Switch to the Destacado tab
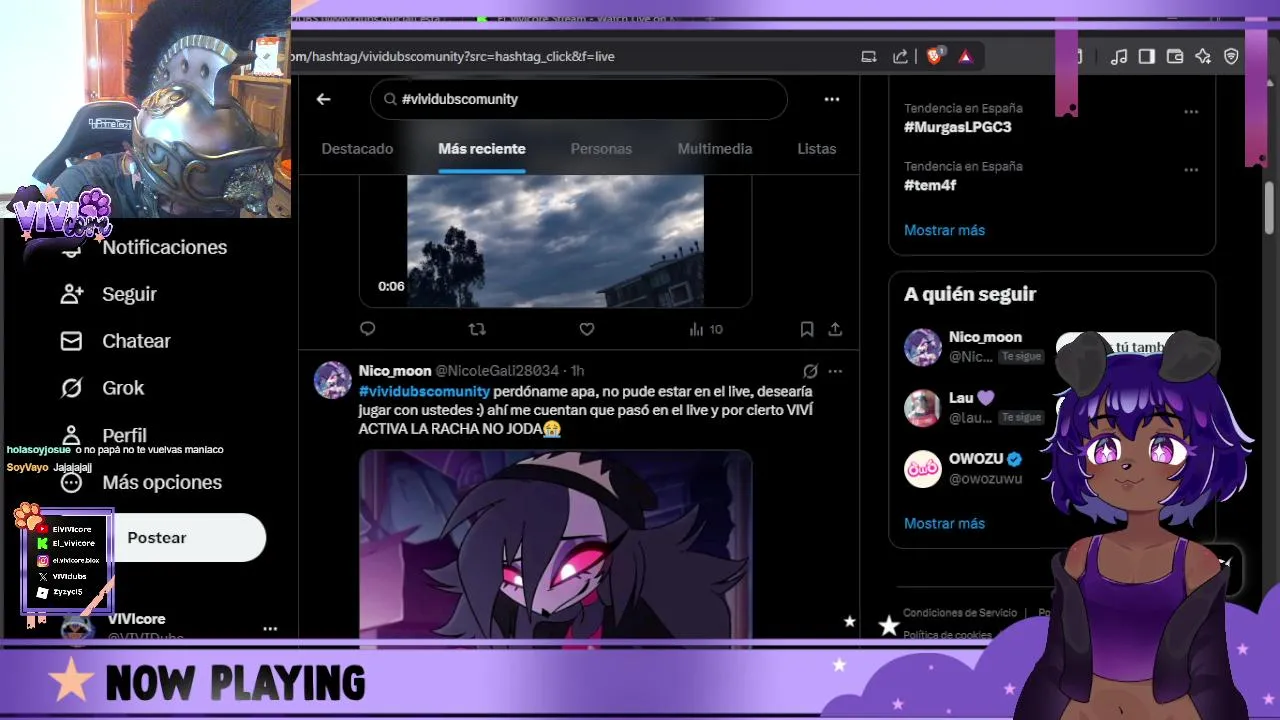 (x=357, y=149)
